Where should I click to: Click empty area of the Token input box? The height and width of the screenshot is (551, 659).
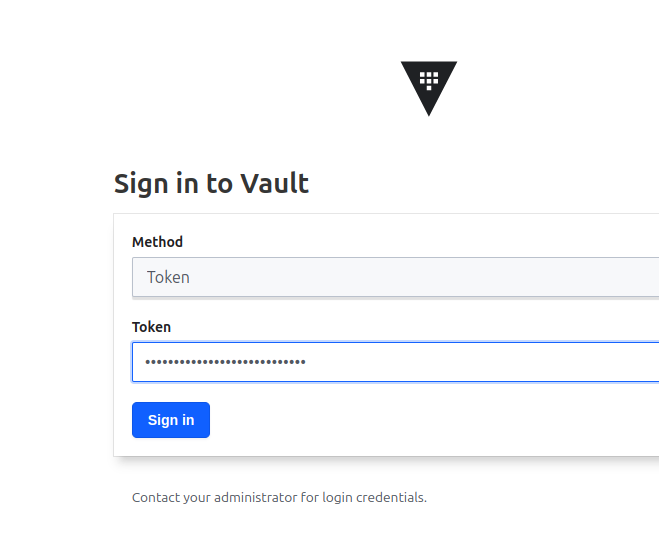point(483,362)
